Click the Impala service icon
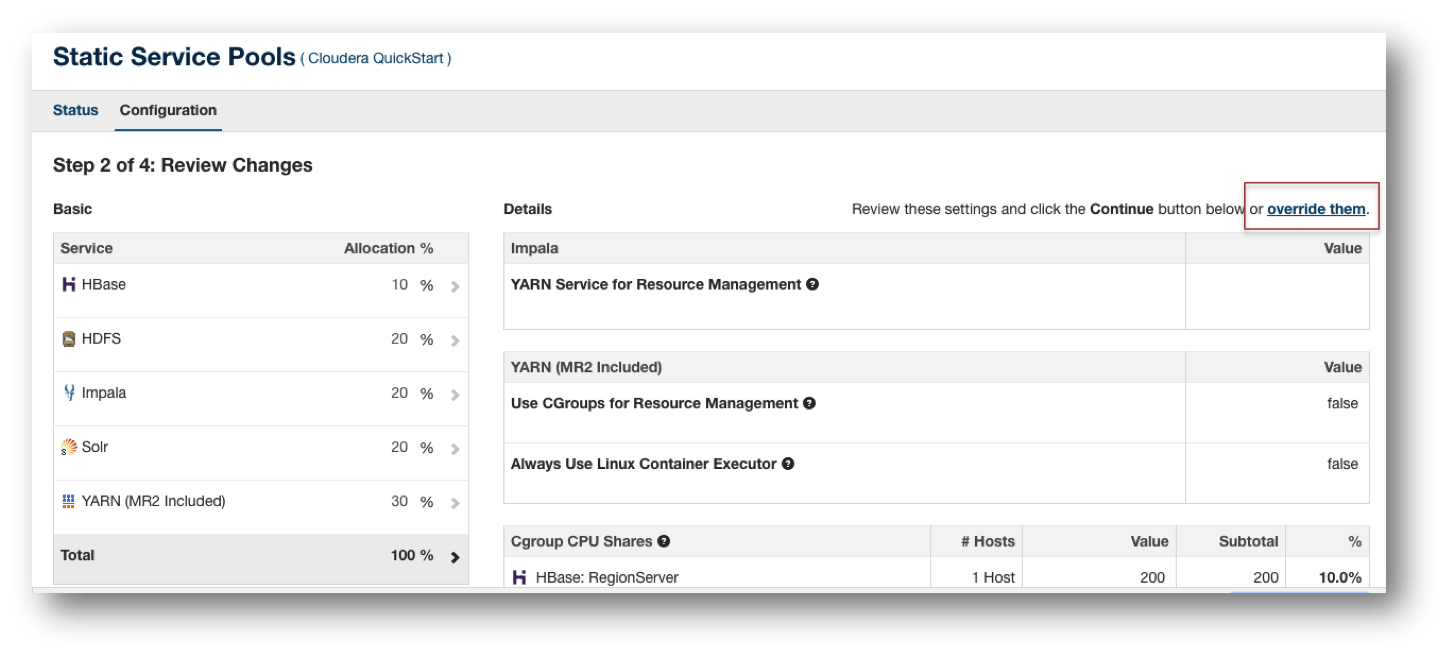1451x658 pixels. click(x=69, y=393)
